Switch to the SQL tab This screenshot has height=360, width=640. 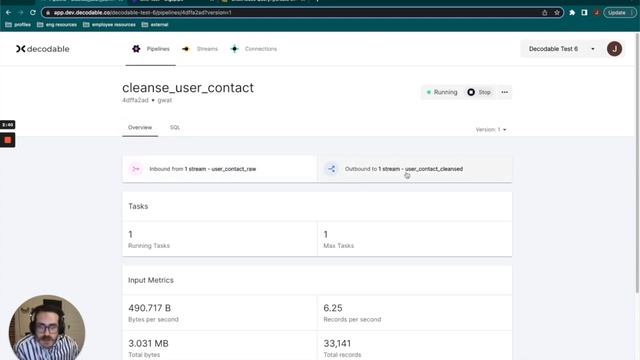click(175, 128)
